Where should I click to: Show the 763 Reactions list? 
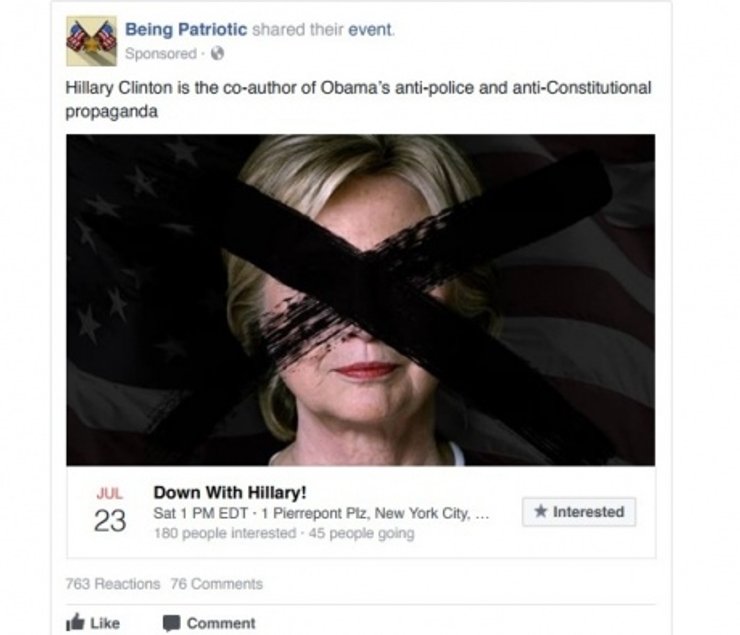coord(113,584)
